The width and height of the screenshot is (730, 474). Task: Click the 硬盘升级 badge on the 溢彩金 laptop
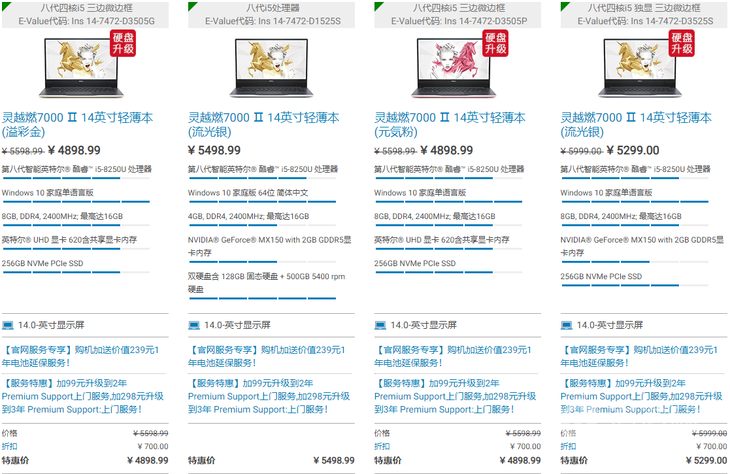tap(123, 43)
